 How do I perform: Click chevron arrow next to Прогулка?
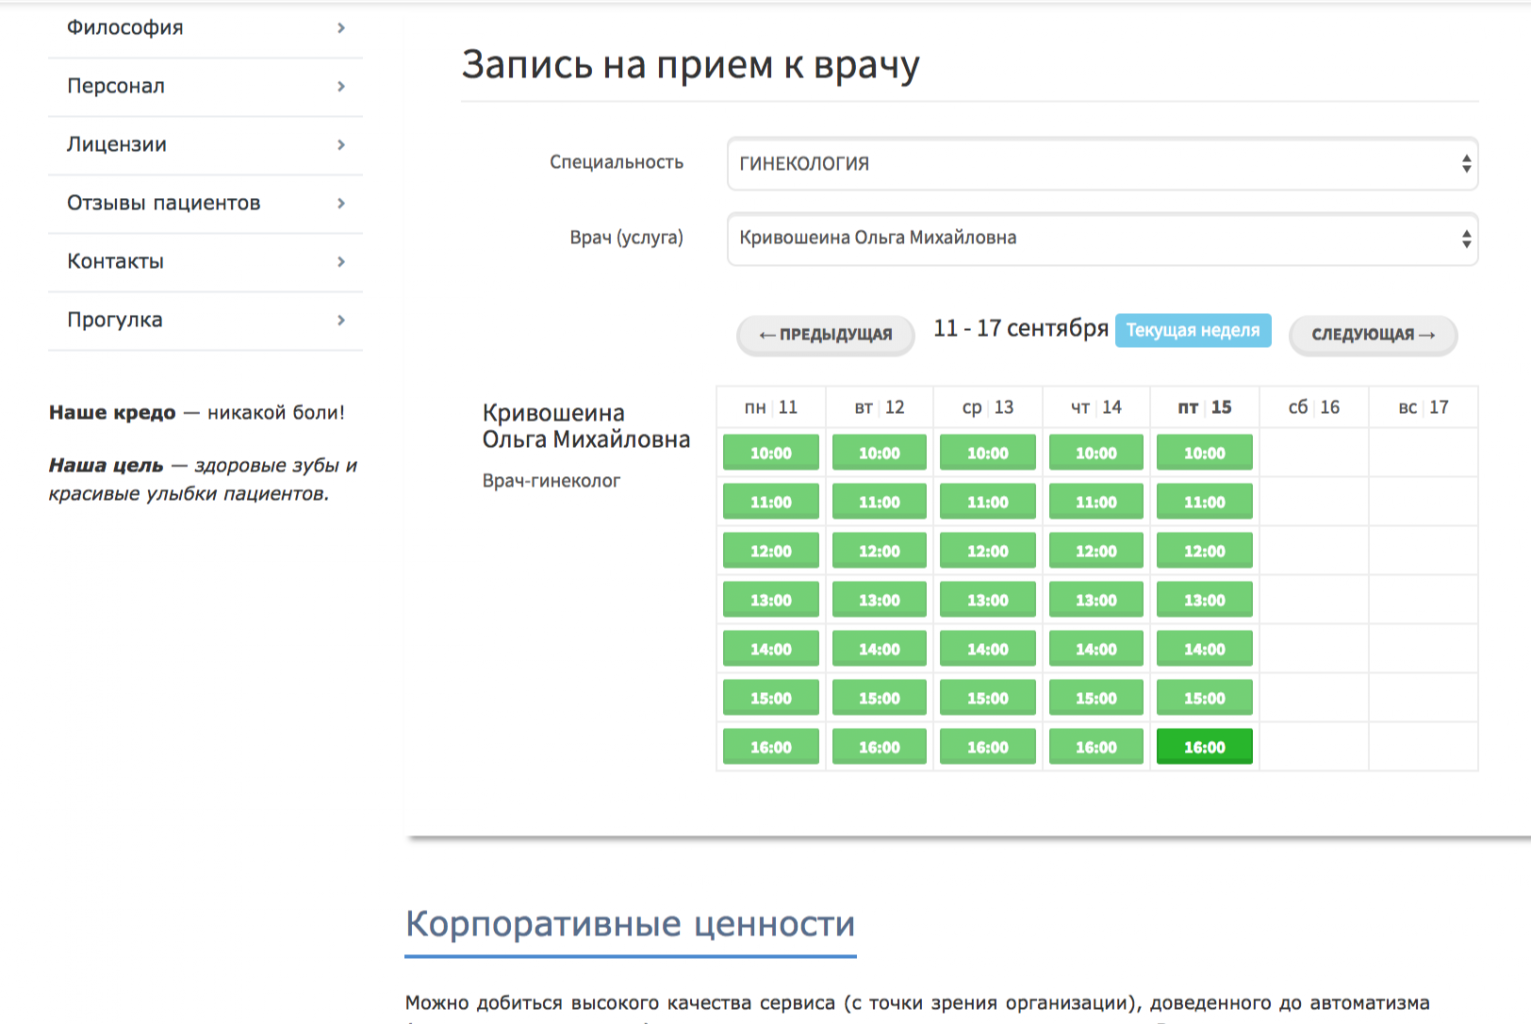tap(341, 320)
